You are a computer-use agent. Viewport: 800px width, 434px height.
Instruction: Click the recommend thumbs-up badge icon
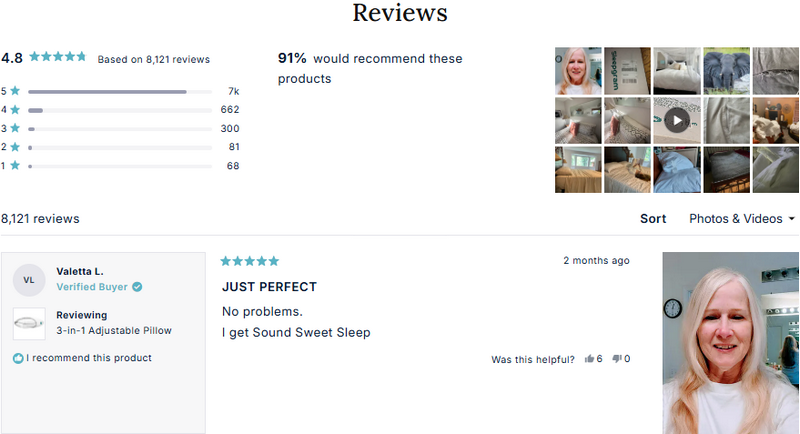[18, 358]
